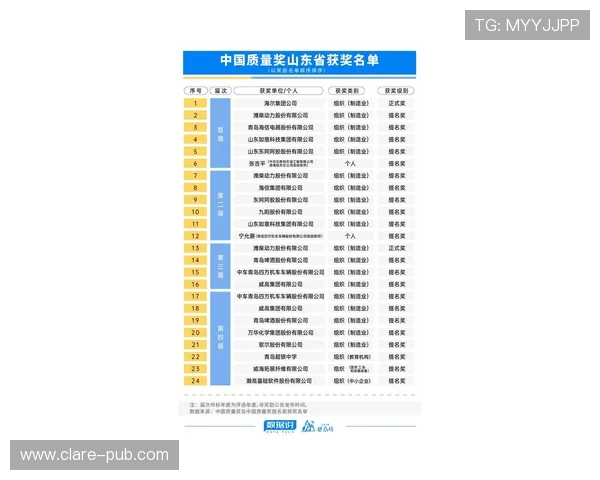Select the person 宁允展 in row 12
Viewport: 600px width, 480px height.
(247, 236)
